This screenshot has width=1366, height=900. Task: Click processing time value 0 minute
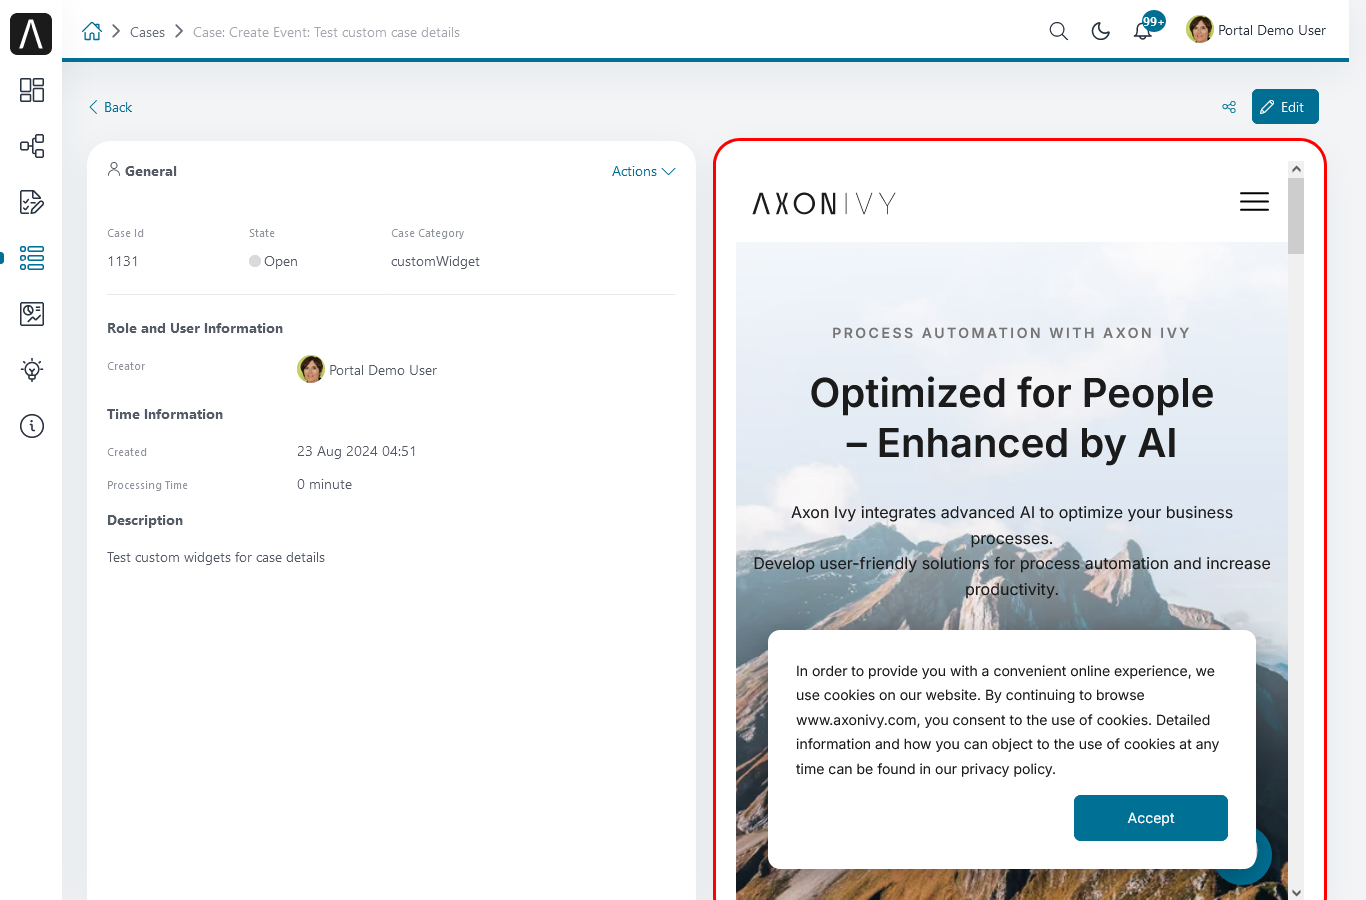(324, 484)
